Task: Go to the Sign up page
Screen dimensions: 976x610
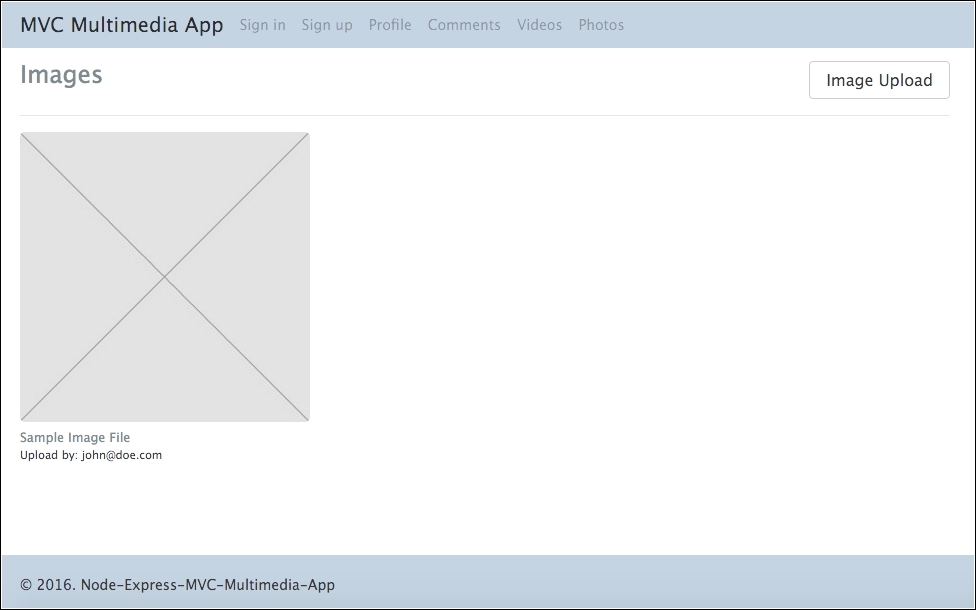Action: click(x=327, y=25)
